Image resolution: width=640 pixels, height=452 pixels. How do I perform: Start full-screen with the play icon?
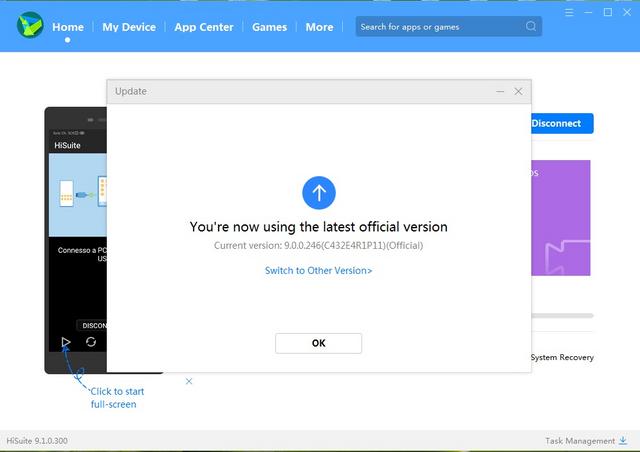[x=66, y=342]
